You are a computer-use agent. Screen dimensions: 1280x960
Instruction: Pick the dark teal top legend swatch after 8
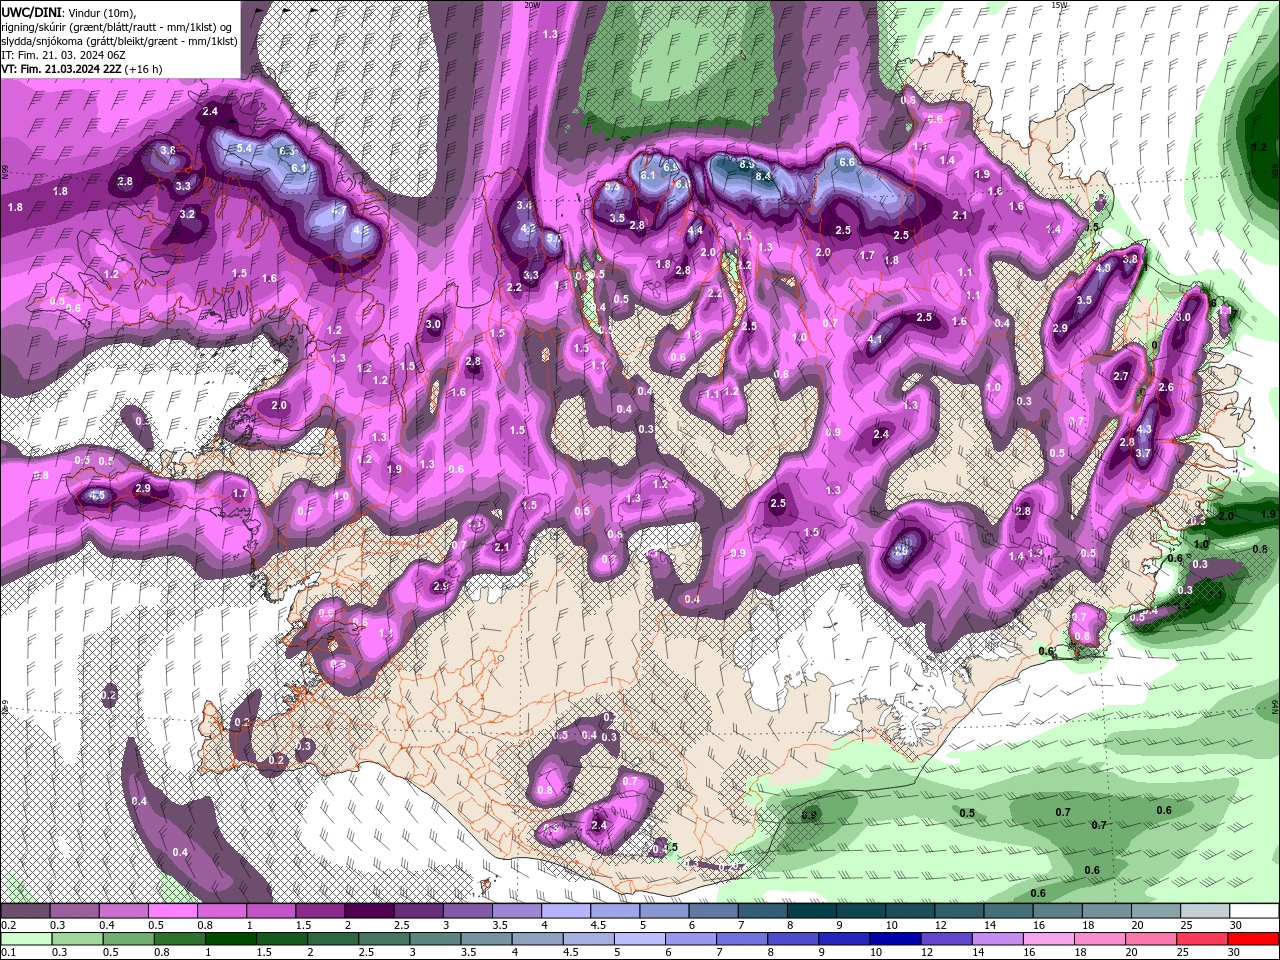pos(811,911)
